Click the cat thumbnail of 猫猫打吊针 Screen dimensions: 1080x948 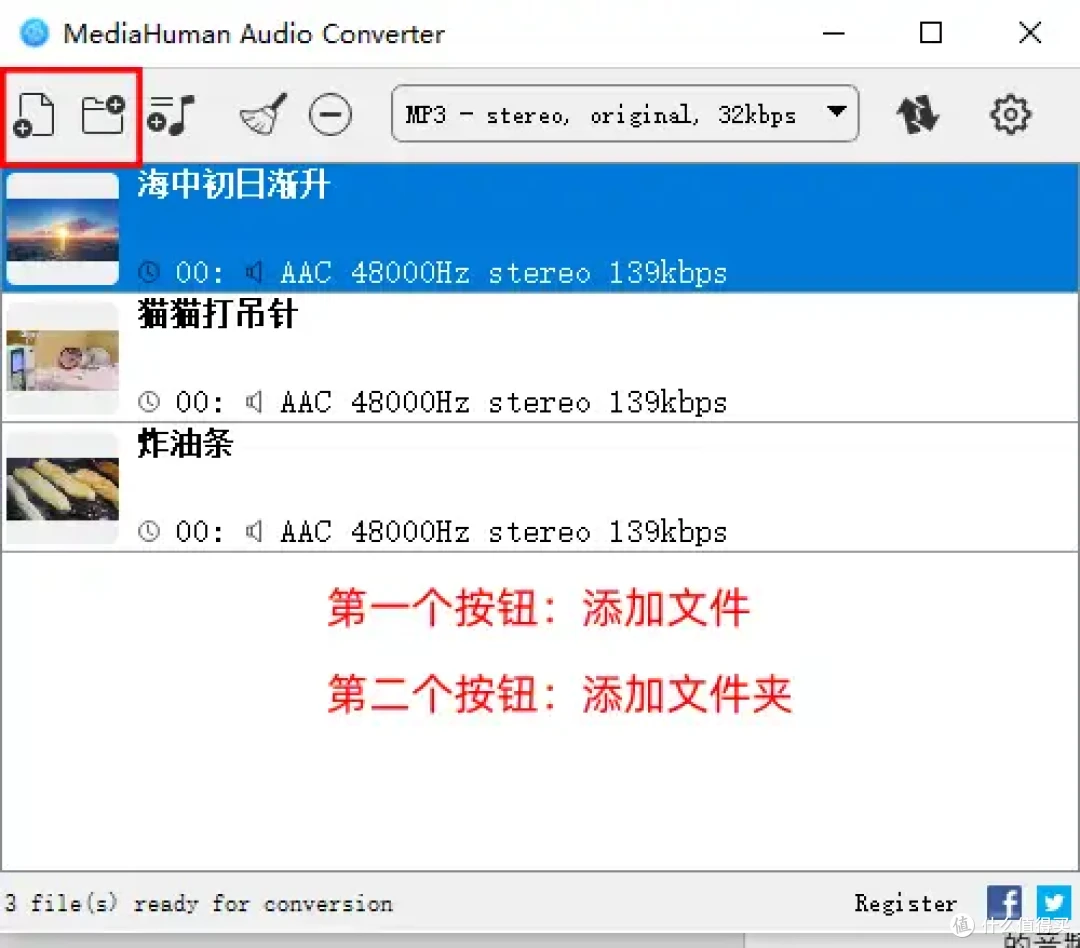coord(63,358)
